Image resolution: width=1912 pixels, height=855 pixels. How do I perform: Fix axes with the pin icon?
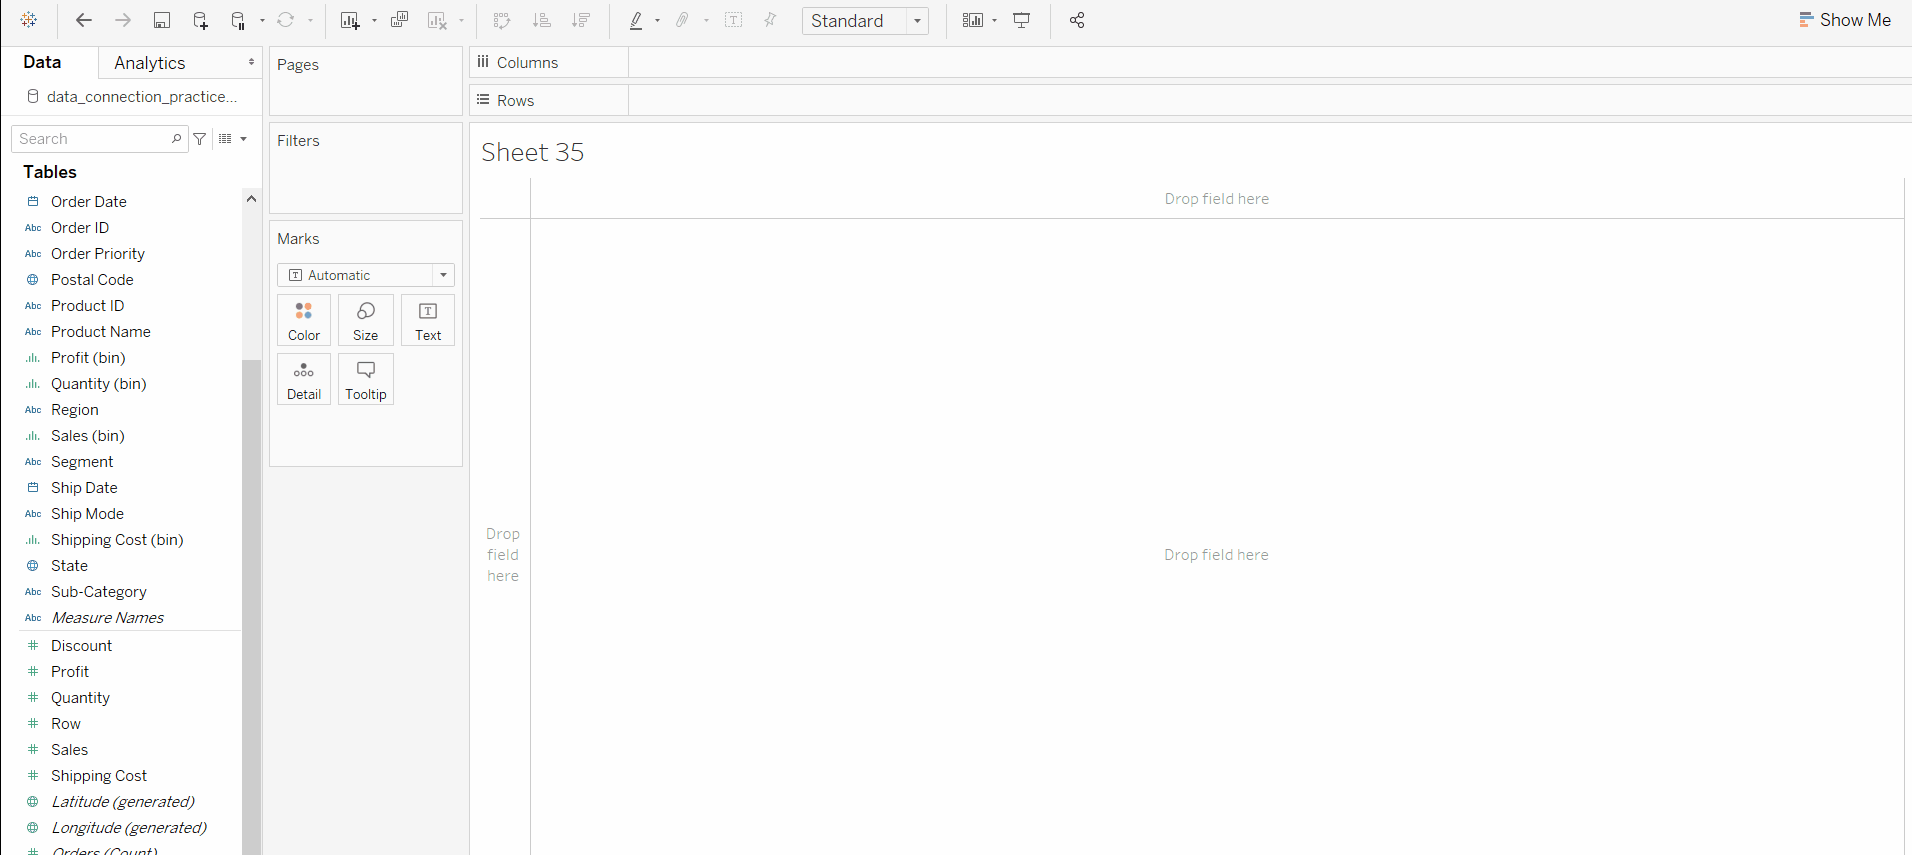pyautogui.click(x=770, y=20)
